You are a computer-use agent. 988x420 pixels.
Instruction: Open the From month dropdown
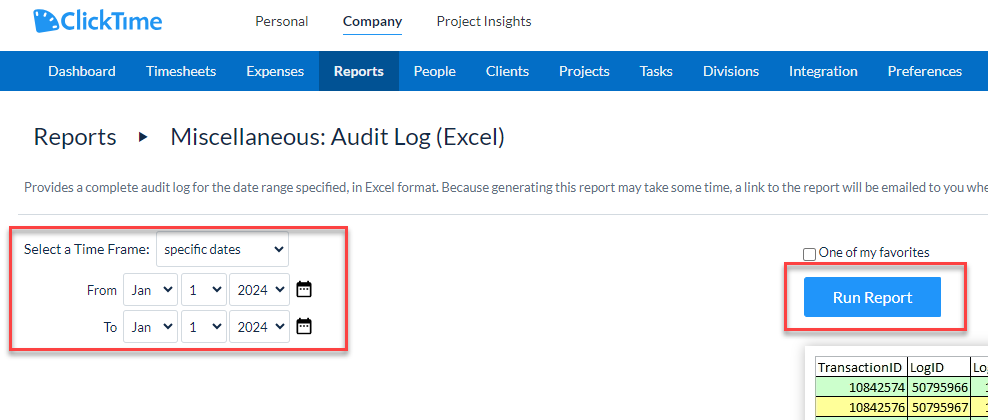click(151, 290)
